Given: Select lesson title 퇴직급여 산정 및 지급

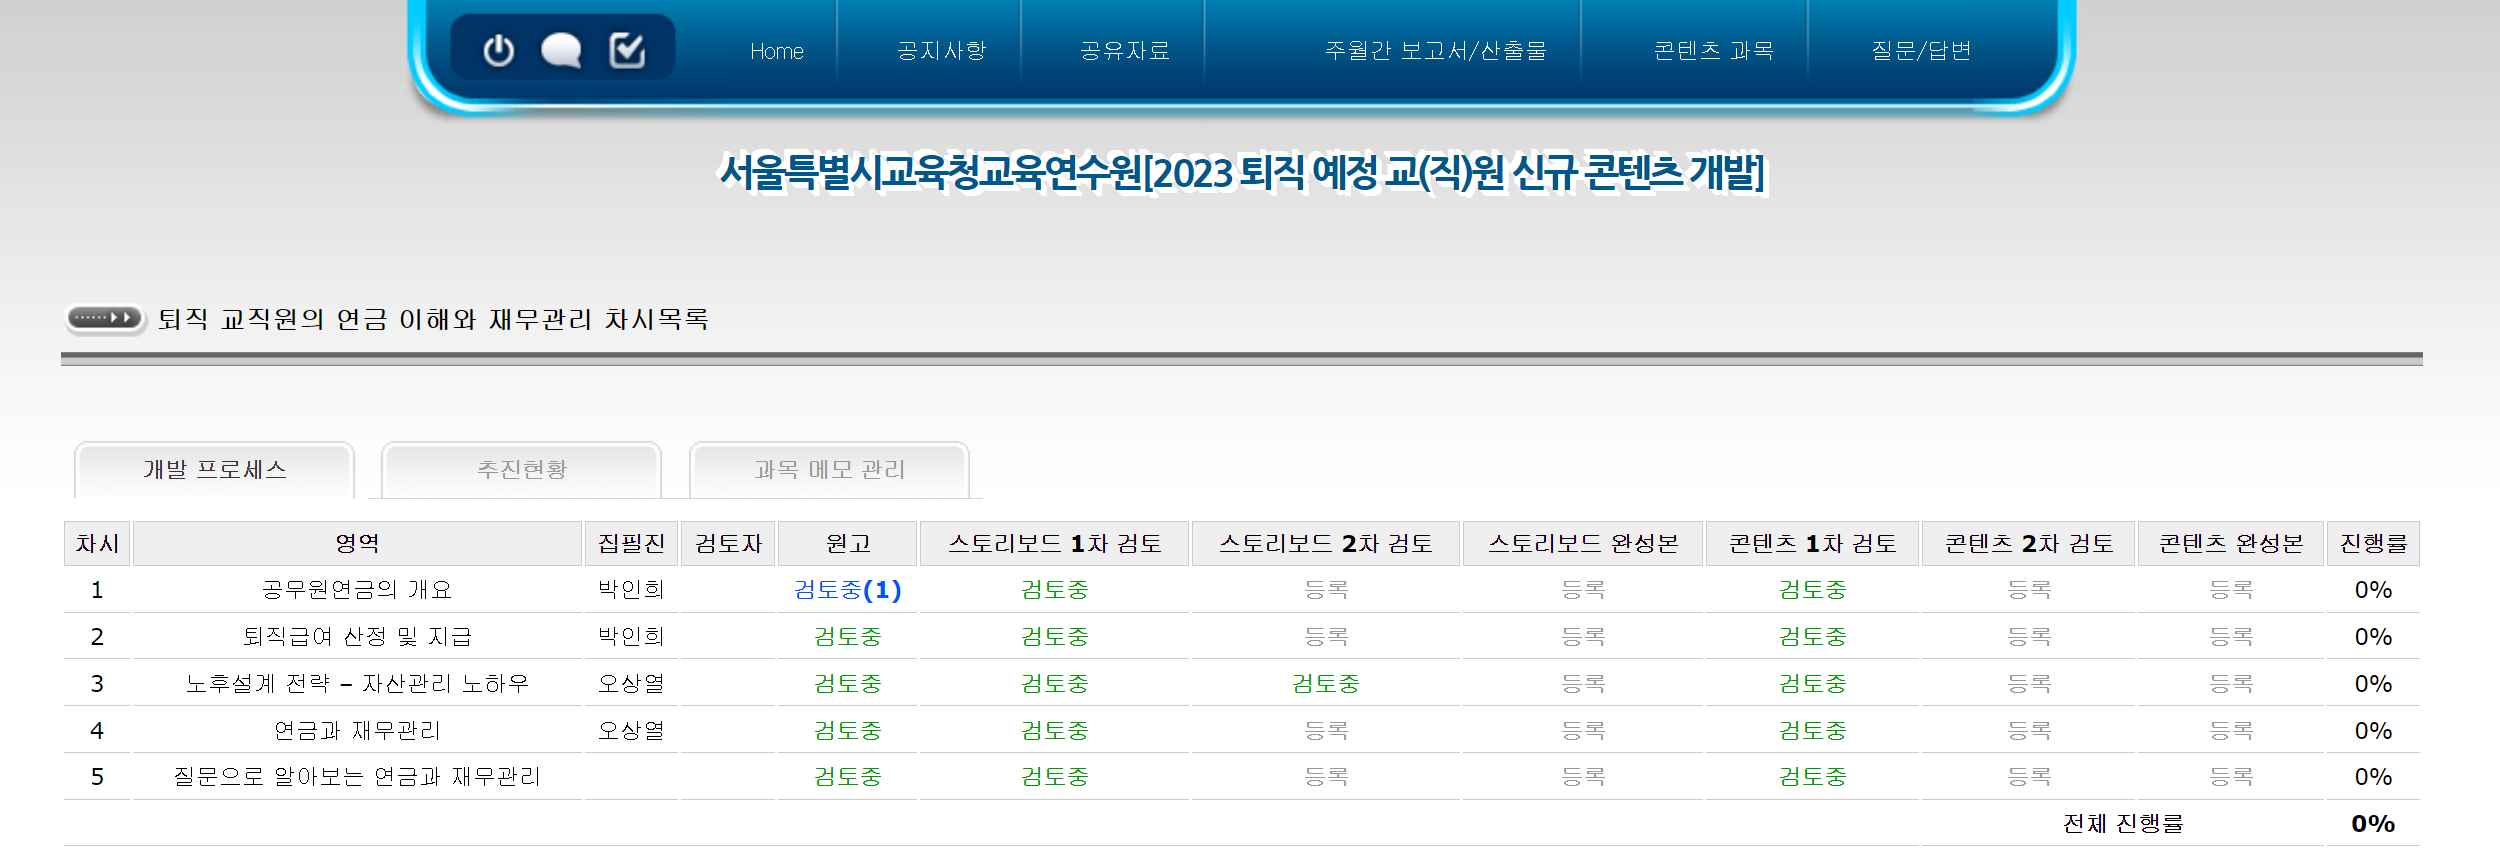Looking at the screenshot, I should pyautogui.click(x=357, y=637).
